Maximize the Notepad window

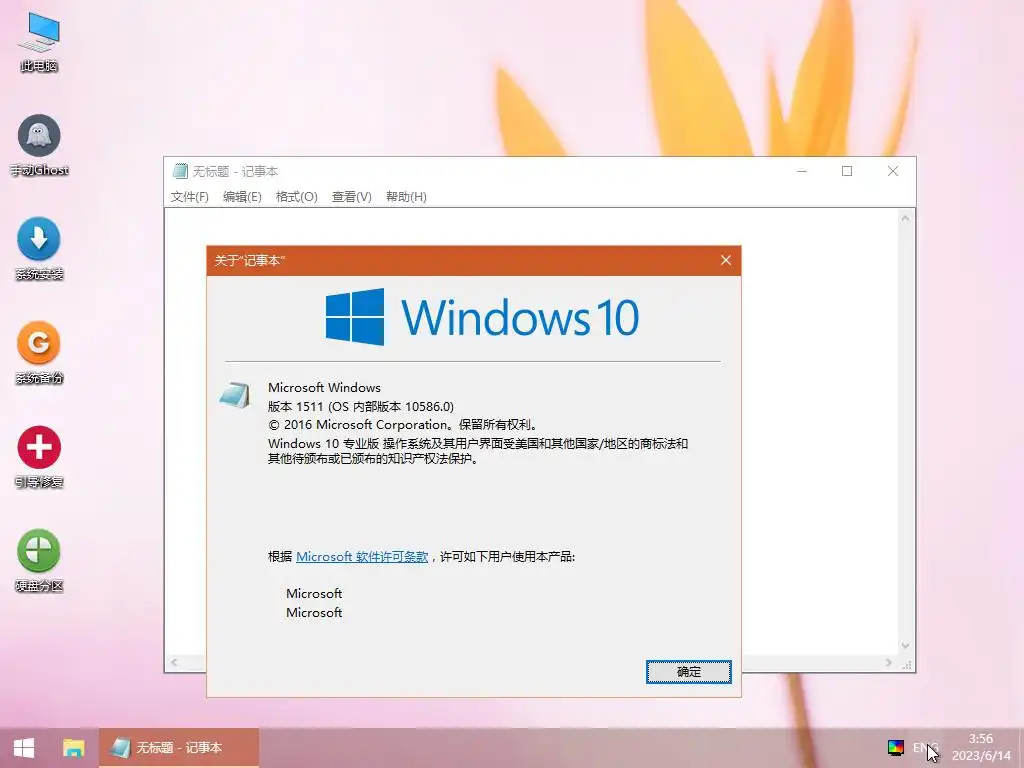tap(847, 171)
